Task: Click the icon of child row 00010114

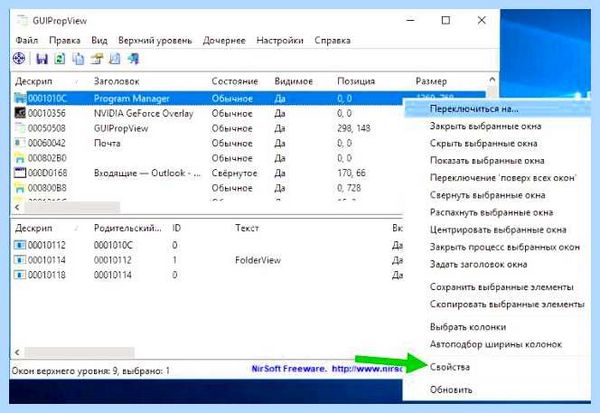Action: click(x=20, y=260)
